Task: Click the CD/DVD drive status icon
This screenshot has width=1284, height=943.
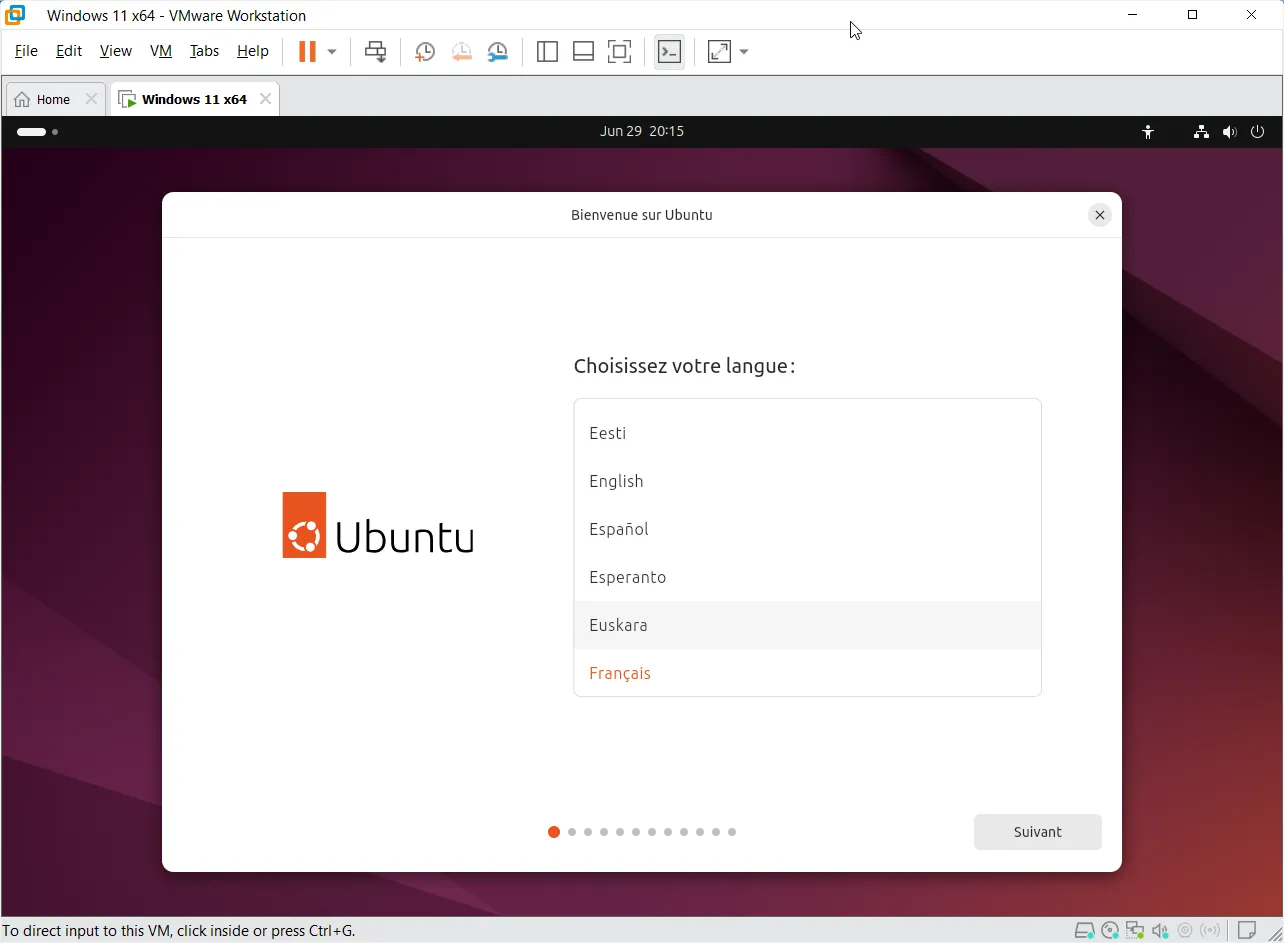Action: tap(1110, 931)
